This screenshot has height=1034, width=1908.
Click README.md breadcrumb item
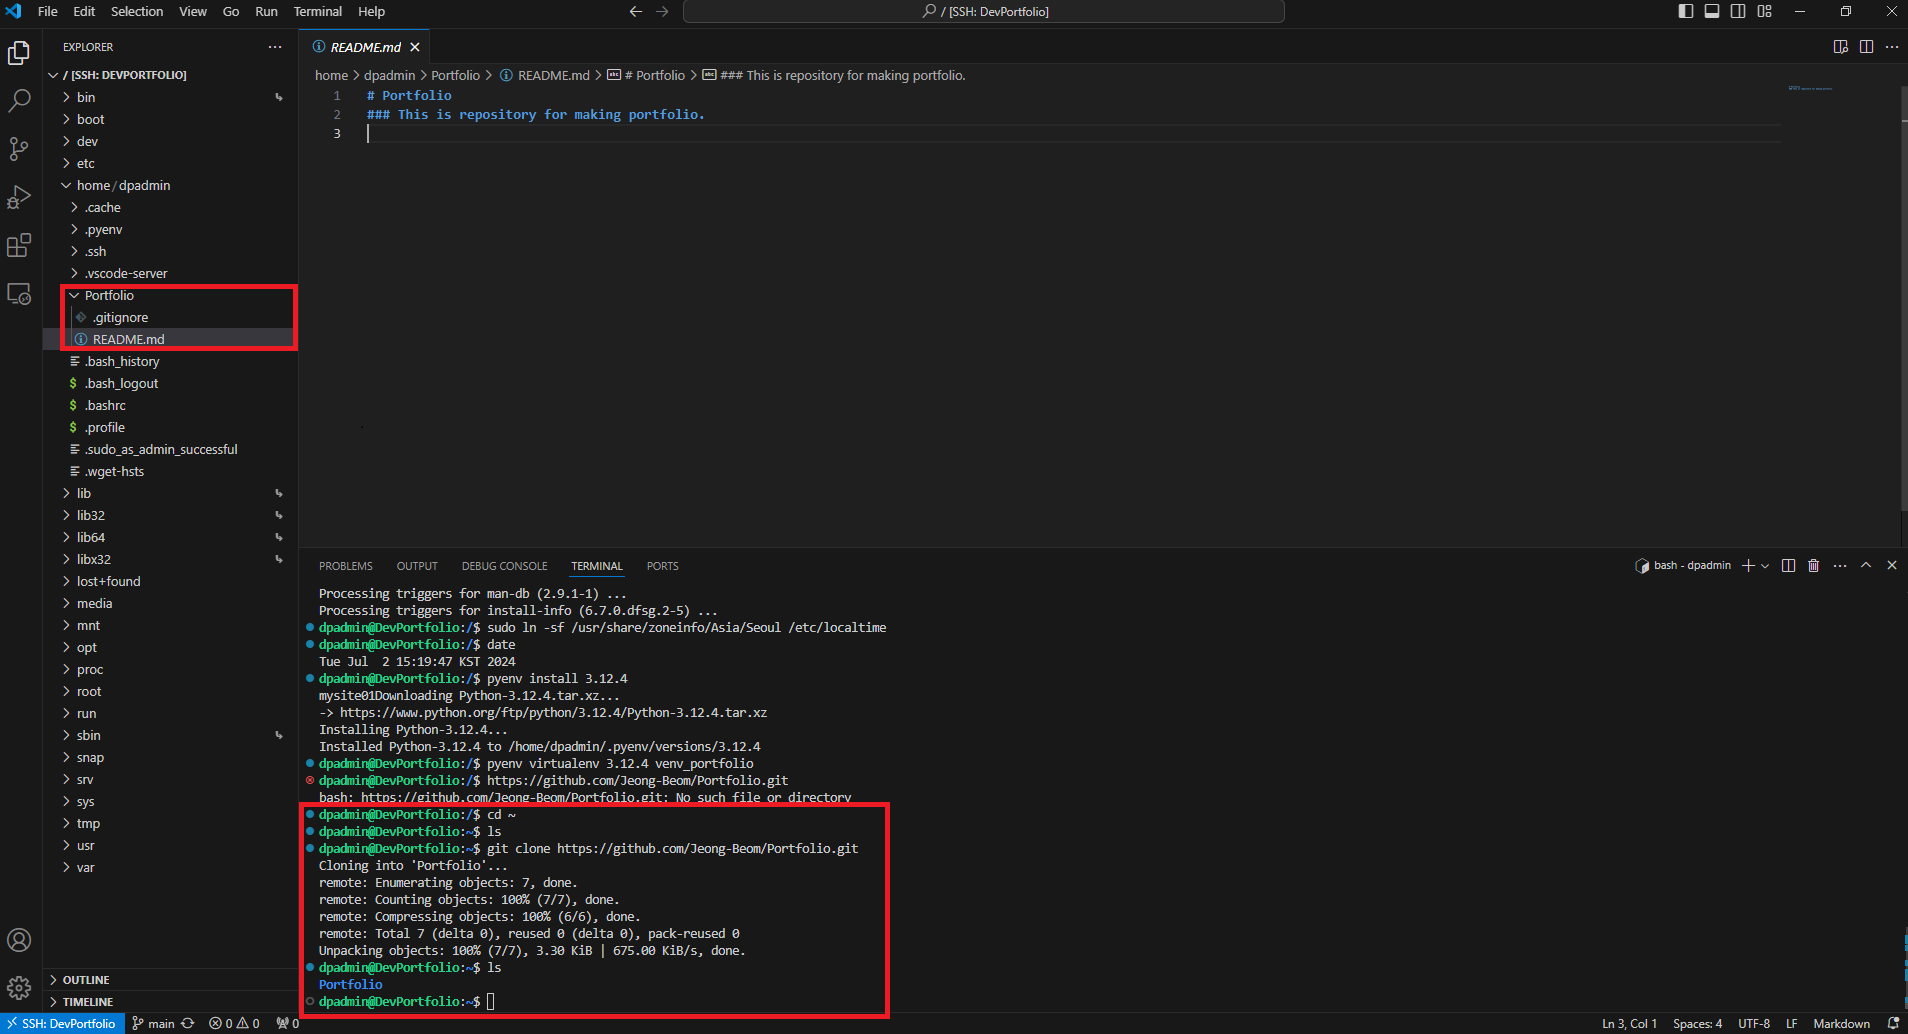tap(545, 75)
